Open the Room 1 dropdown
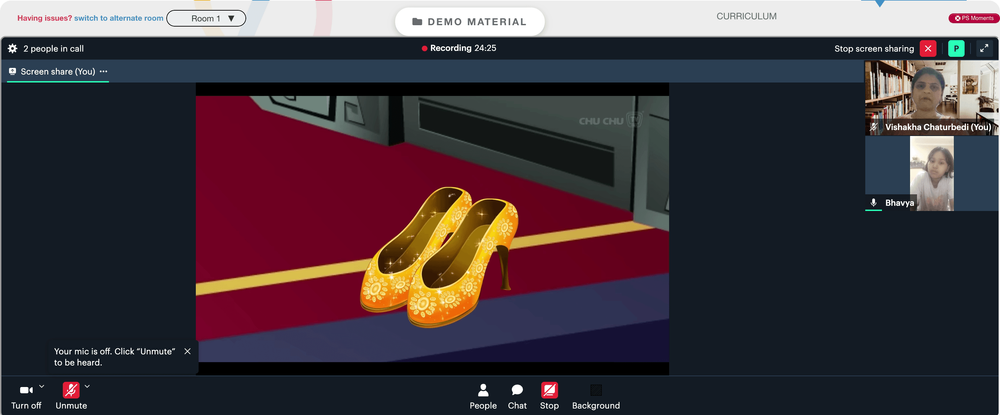Screen dimensions: 1000x415 coord(206,18)
